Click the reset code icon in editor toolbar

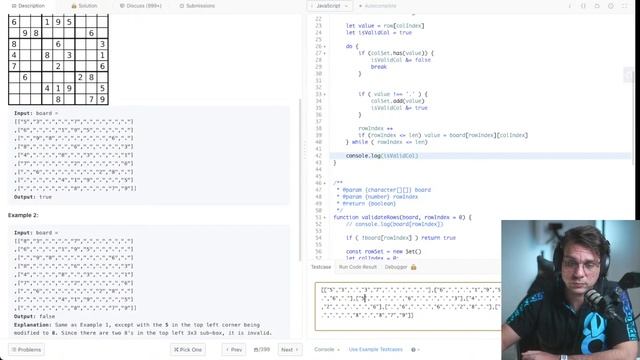[597, 6]
